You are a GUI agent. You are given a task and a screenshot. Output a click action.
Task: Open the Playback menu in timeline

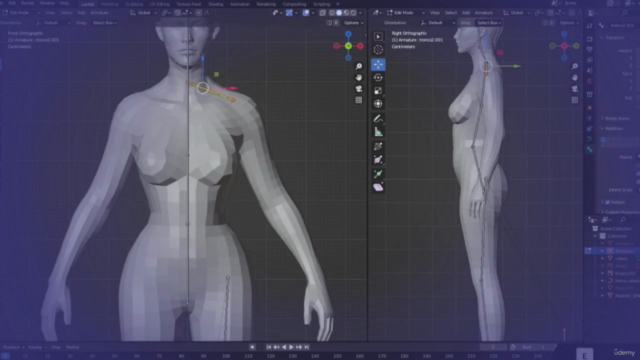click(13, 347)
